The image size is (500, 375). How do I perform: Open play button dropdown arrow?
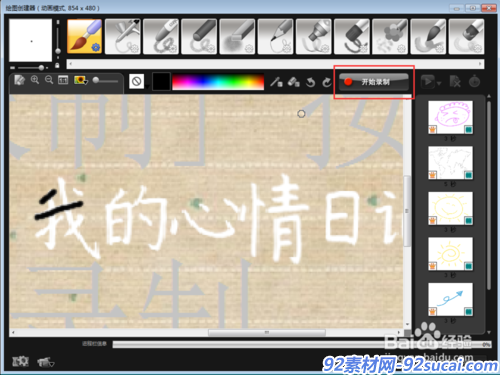(439, 83)
